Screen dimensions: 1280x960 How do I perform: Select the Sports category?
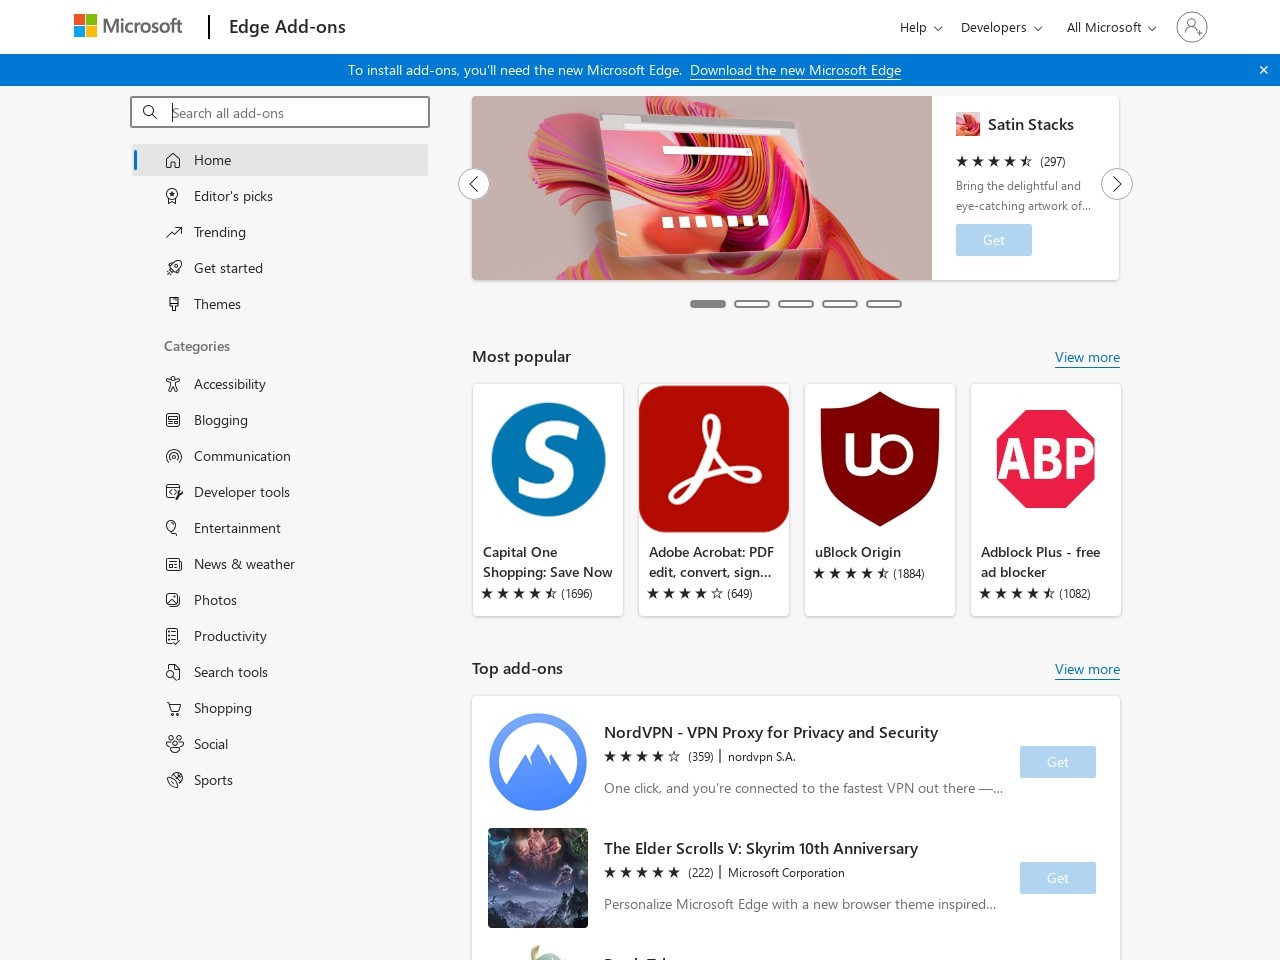tap(280, 780)
